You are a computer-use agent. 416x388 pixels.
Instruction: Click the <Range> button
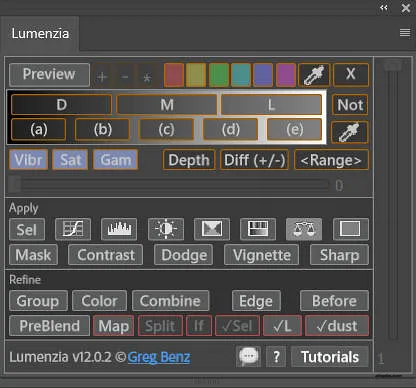[x=331, y=160]
